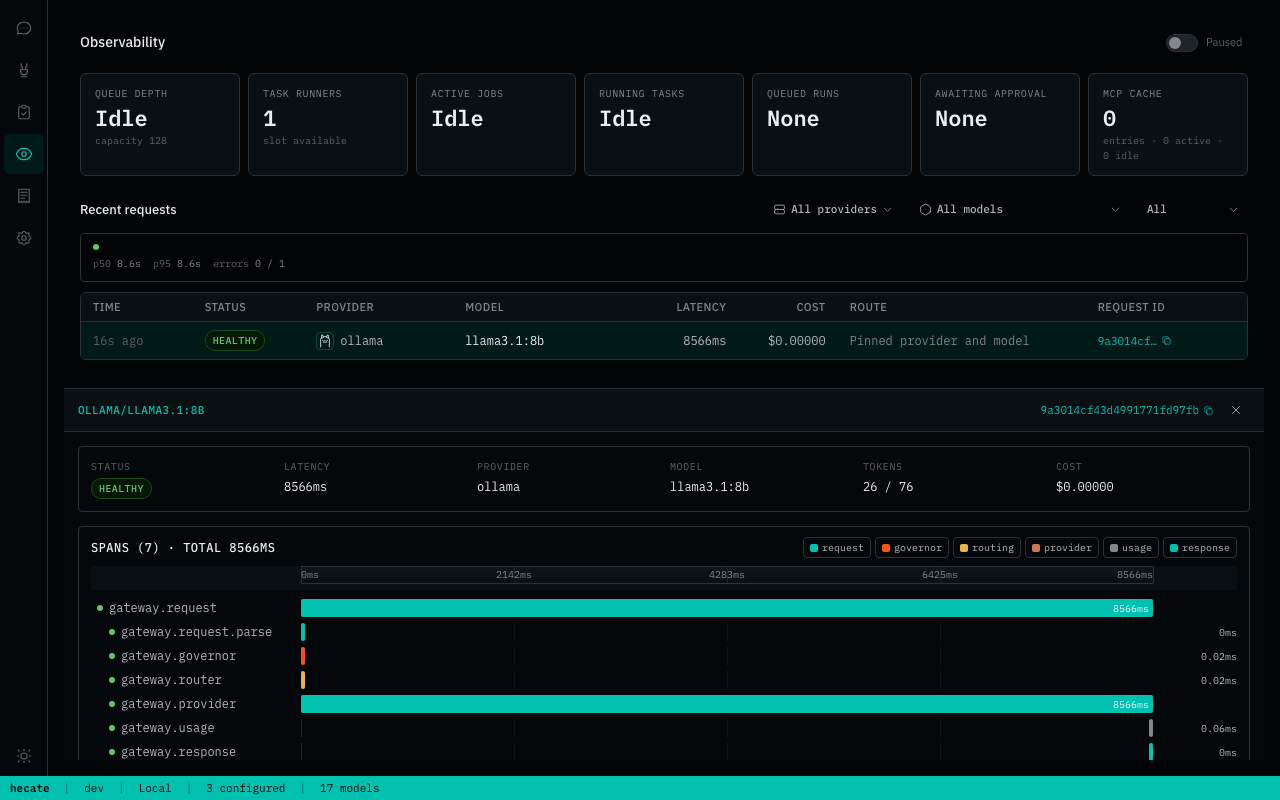Click 17 models in status bar

[x=350, y=788]
